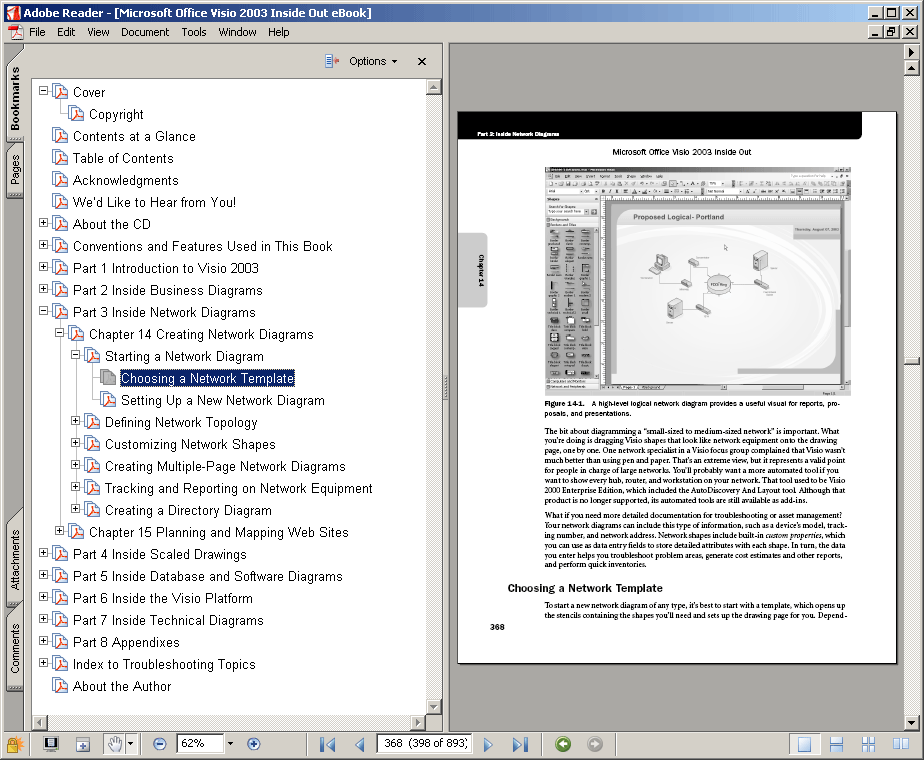Click the Adobe PDF document icon in menu bar
The height and width of the screenshot is (760, 924).
click(15, 32)
